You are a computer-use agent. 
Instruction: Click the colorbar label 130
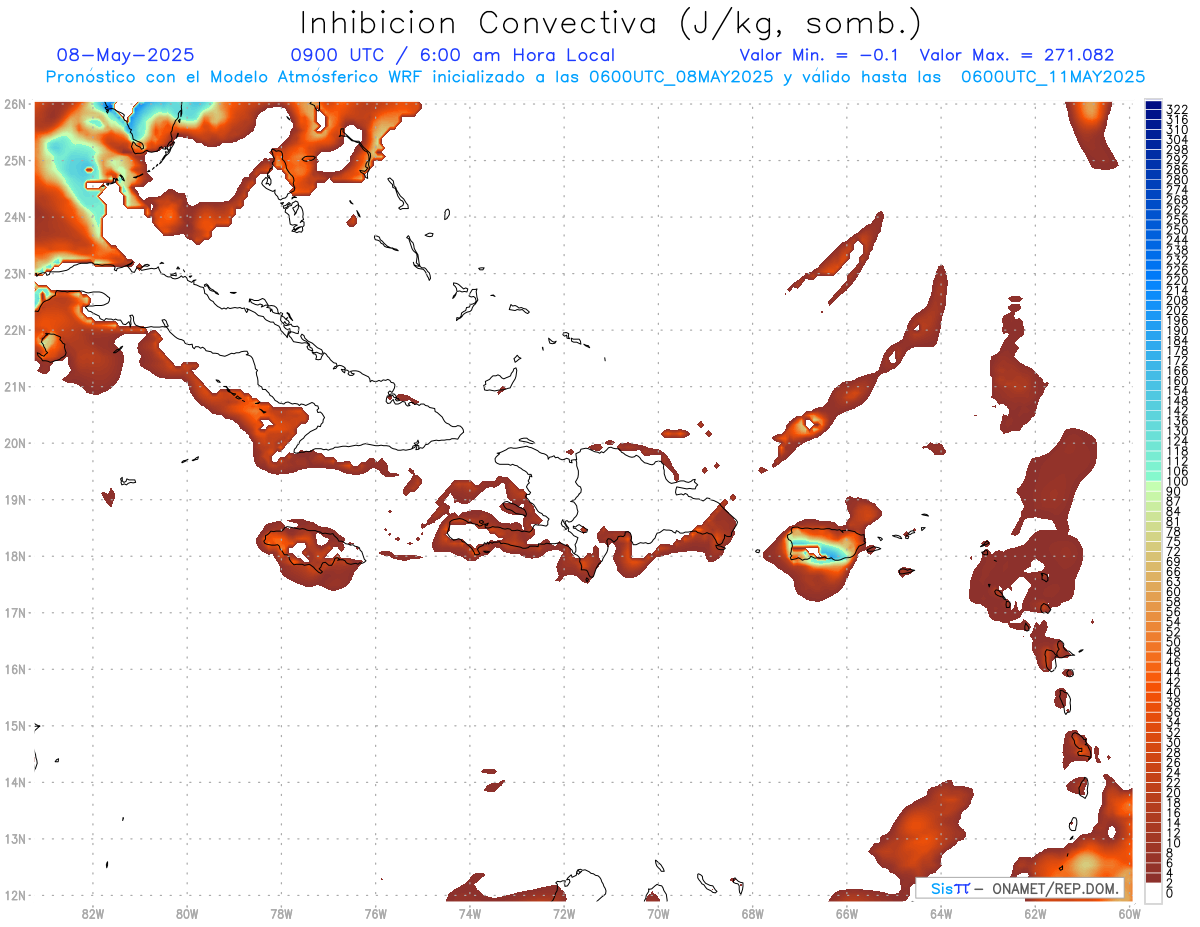pos(1177,431)
